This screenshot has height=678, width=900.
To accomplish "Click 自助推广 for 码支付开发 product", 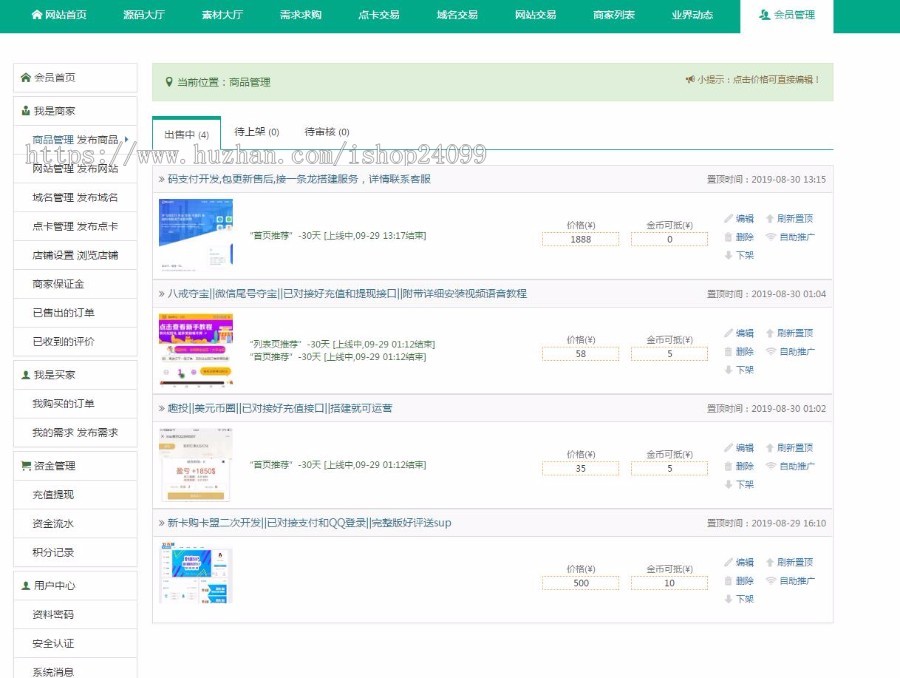I will coord(791,237).
